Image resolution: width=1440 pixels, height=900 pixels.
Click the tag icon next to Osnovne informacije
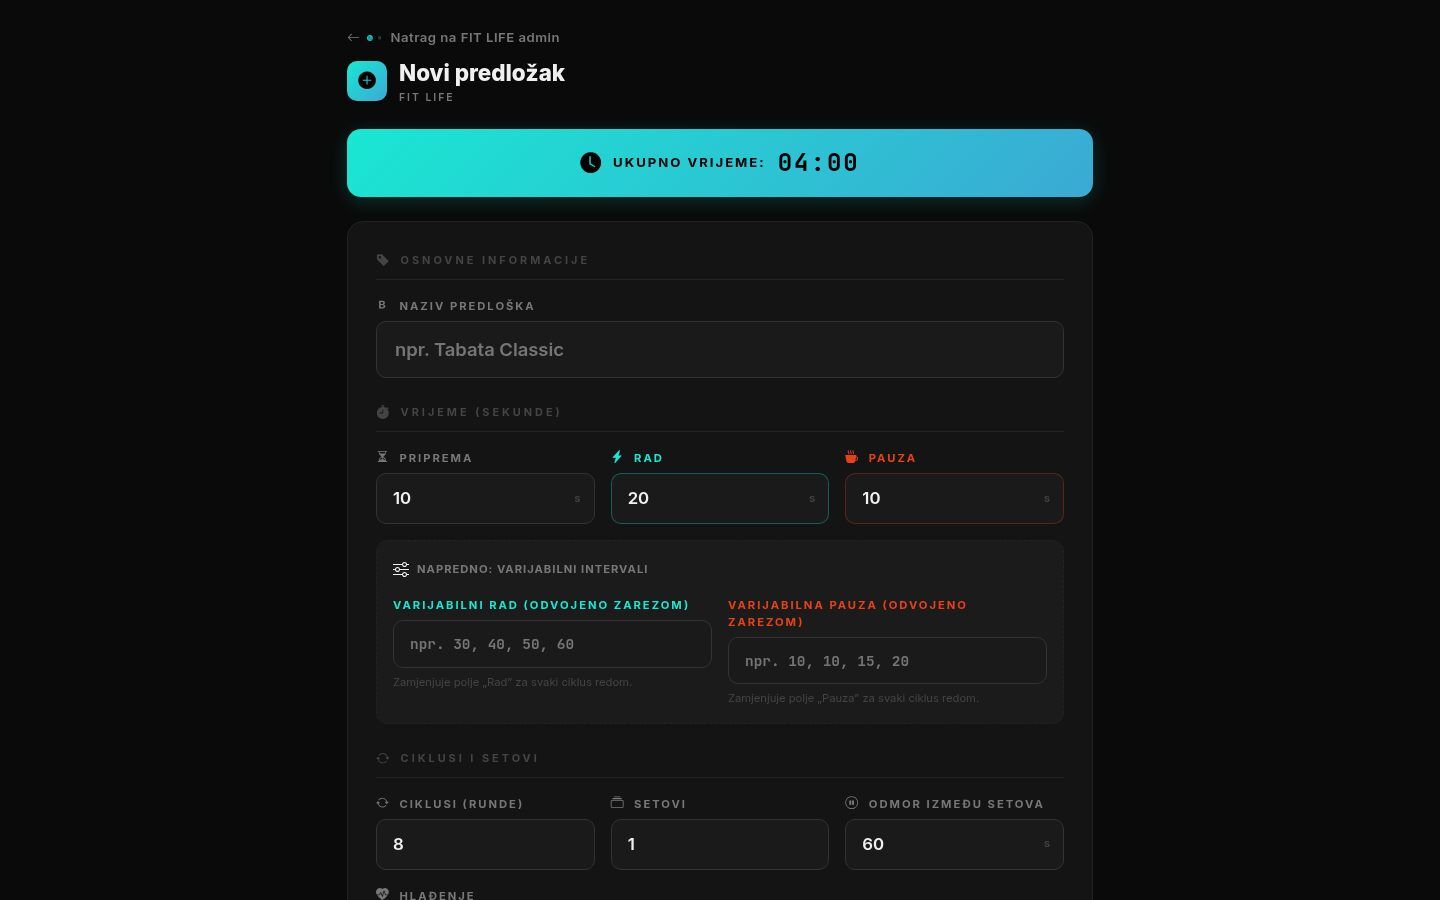[383, 259]
